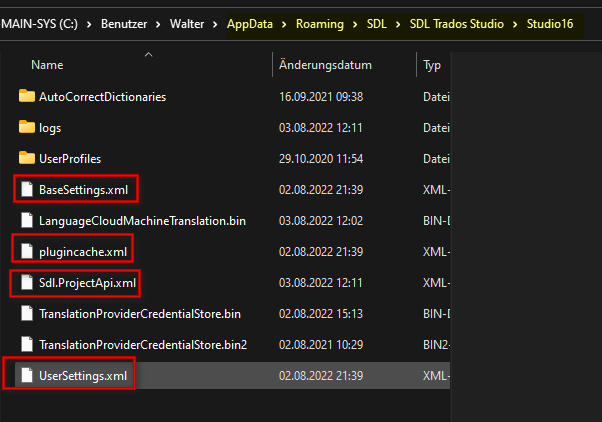Open the AutoCorrectDictionaries folder icon
The width and height of the screenshot is (602, 422).
(x=27, y=96)
